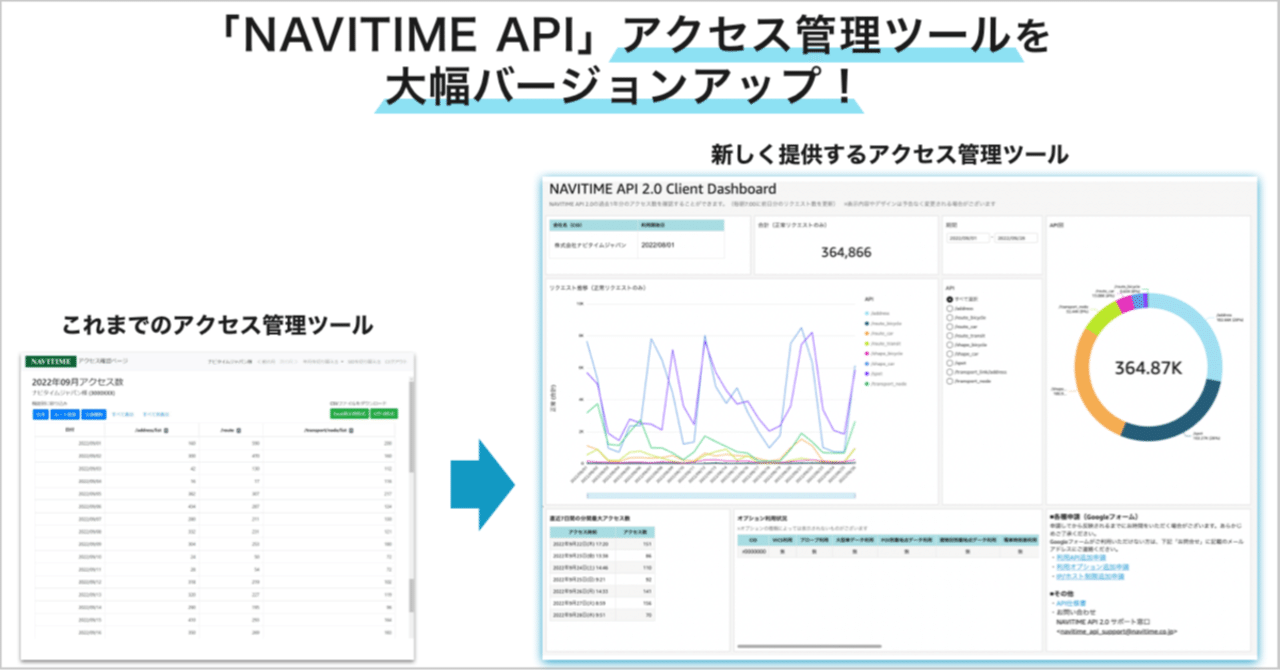The image size is (1280, 670).
Task: Enable the /route_bicycle API checkbox
Action: point(950,318)
